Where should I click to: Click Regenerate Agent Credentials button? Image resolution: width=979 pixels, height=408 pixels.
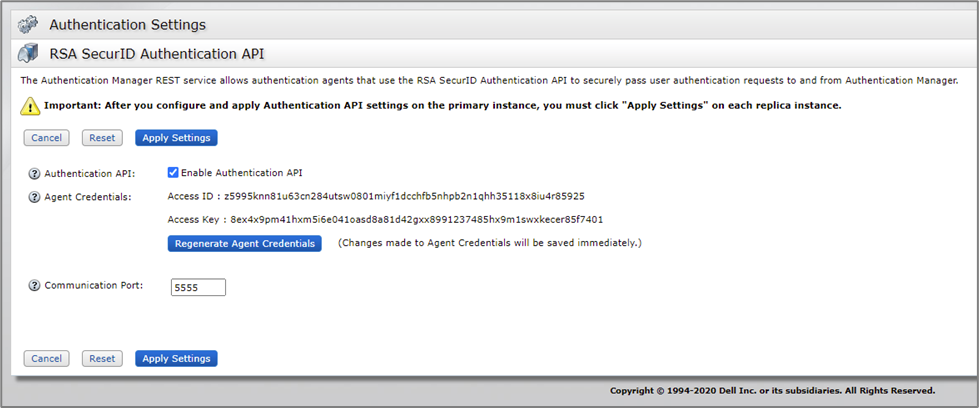[x=245, y=243]
